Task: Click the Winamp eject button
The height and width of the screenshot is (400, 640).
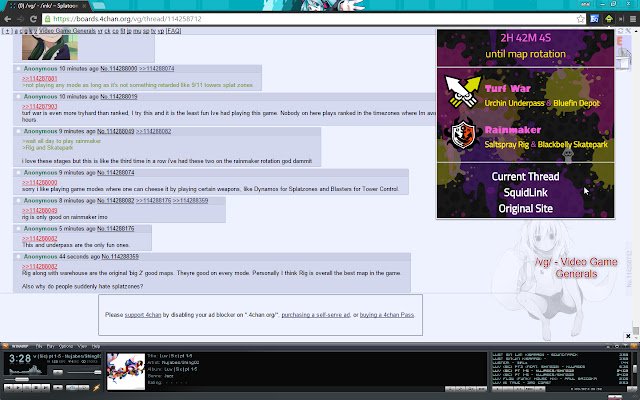Action: 58,387
